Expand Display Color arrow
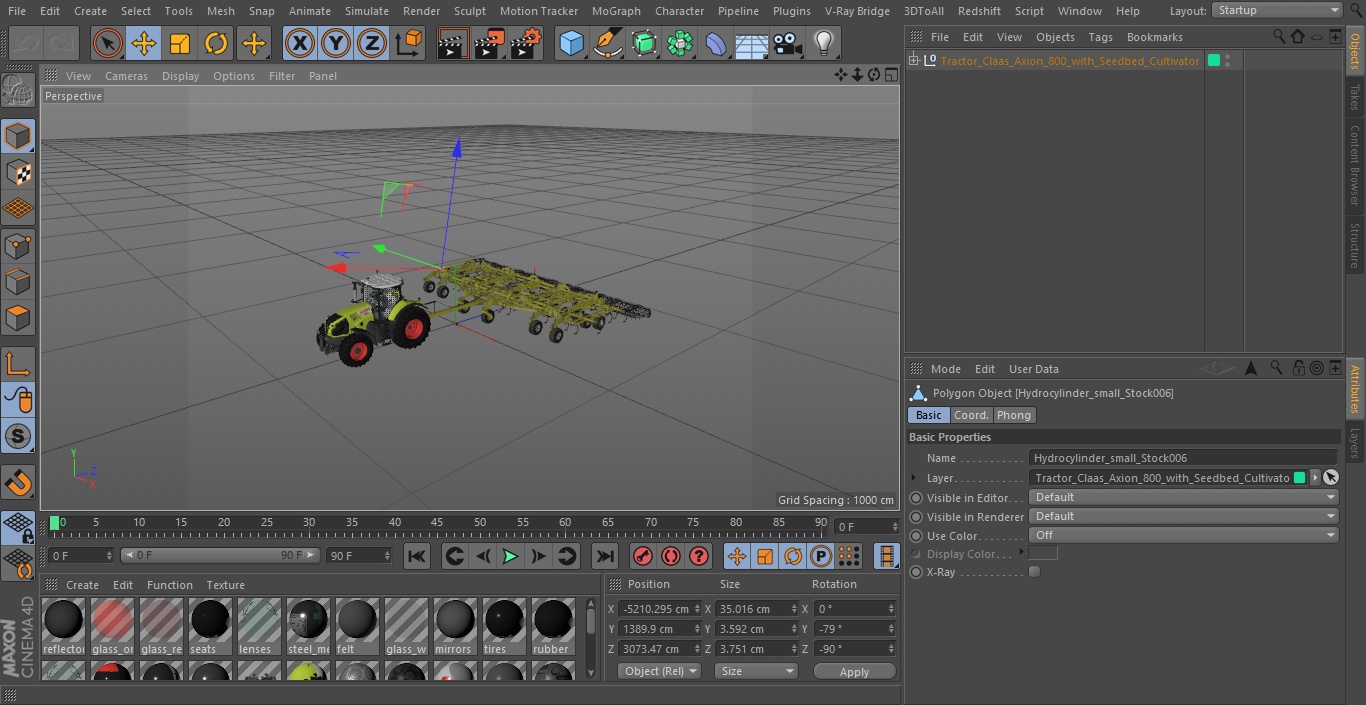 pyautogui.click(x=1021, y=553)
